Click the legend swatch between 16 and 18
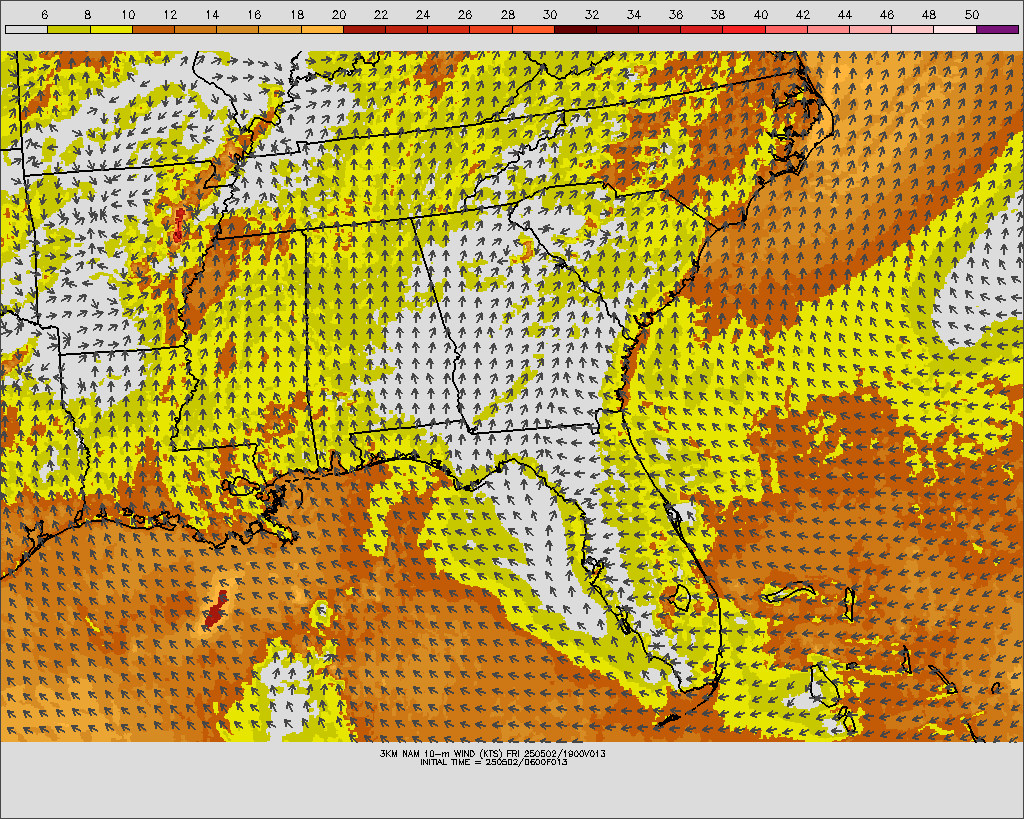 [280, 29]
